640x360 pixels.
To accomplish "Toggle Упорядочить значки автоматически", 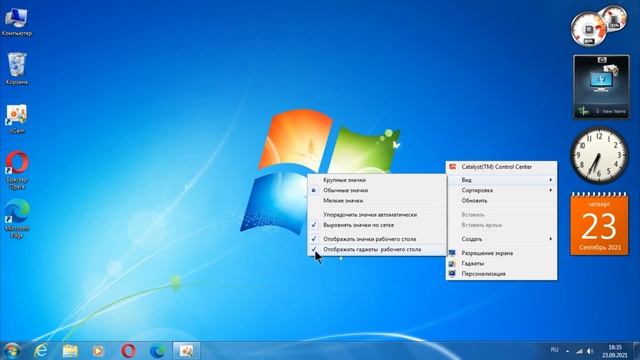I will point(377,215).
